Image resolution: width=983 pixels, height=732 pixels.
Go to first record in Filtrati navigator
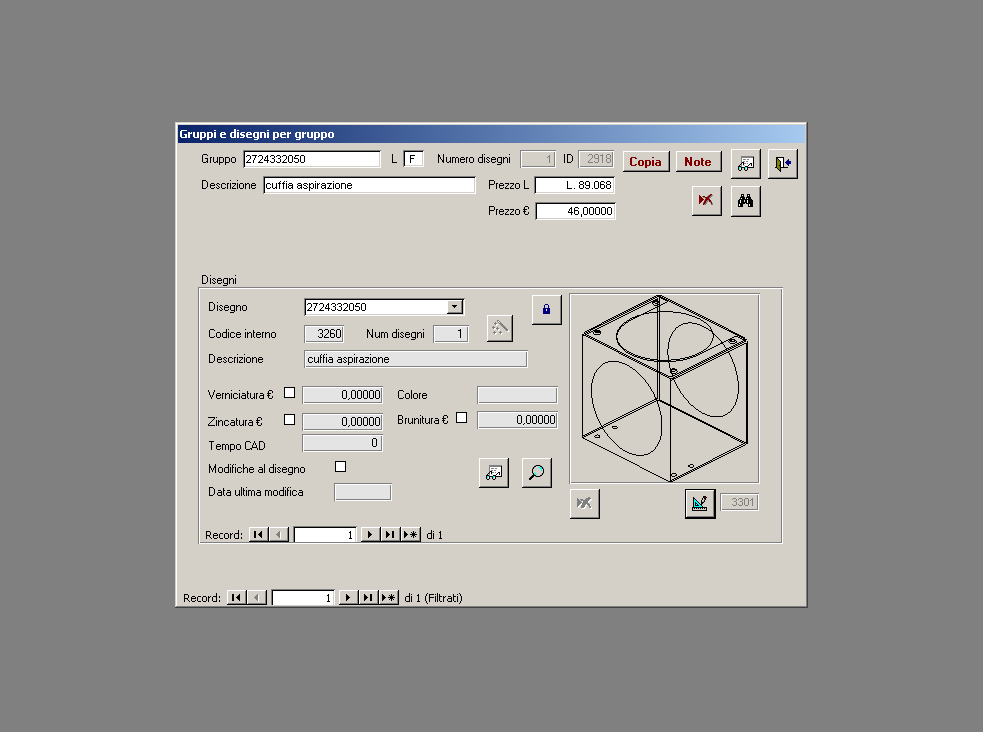236,598
